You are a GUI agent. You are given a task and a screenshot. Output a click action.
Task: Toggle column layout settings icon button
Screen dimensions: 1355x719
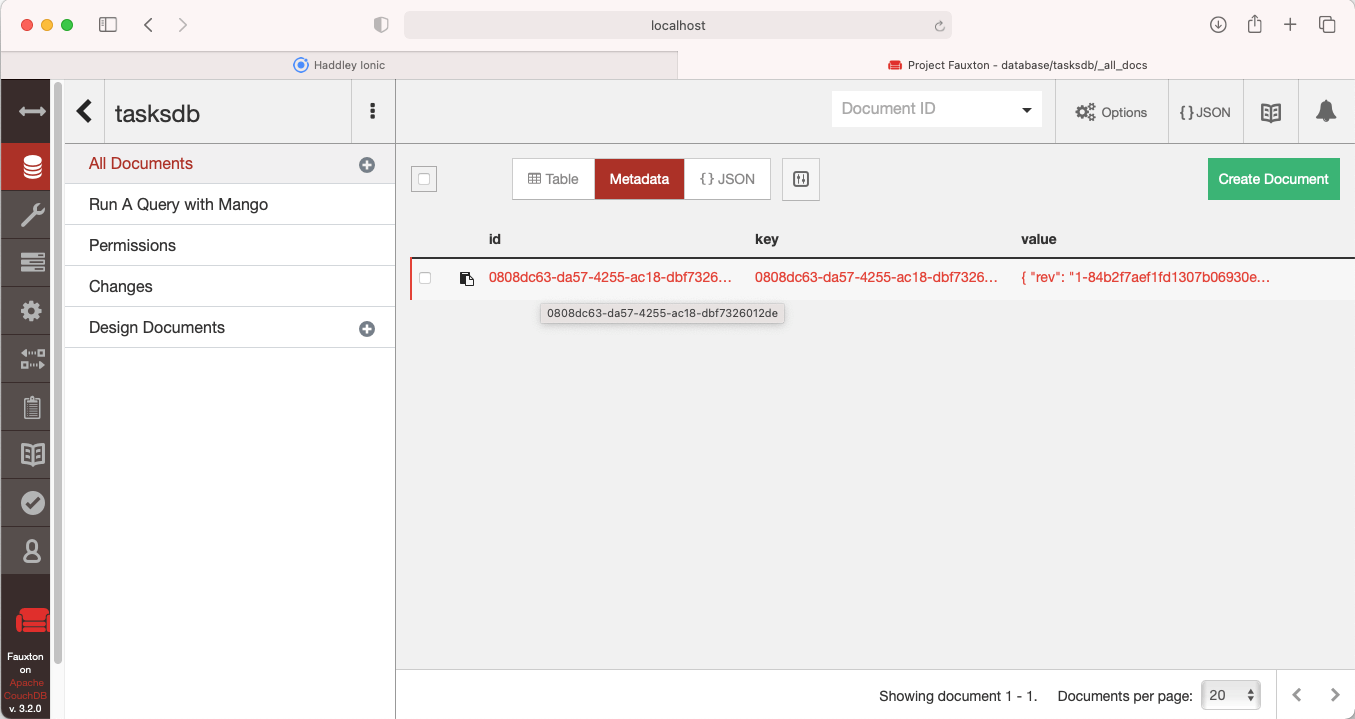click(x=801, y=179)
